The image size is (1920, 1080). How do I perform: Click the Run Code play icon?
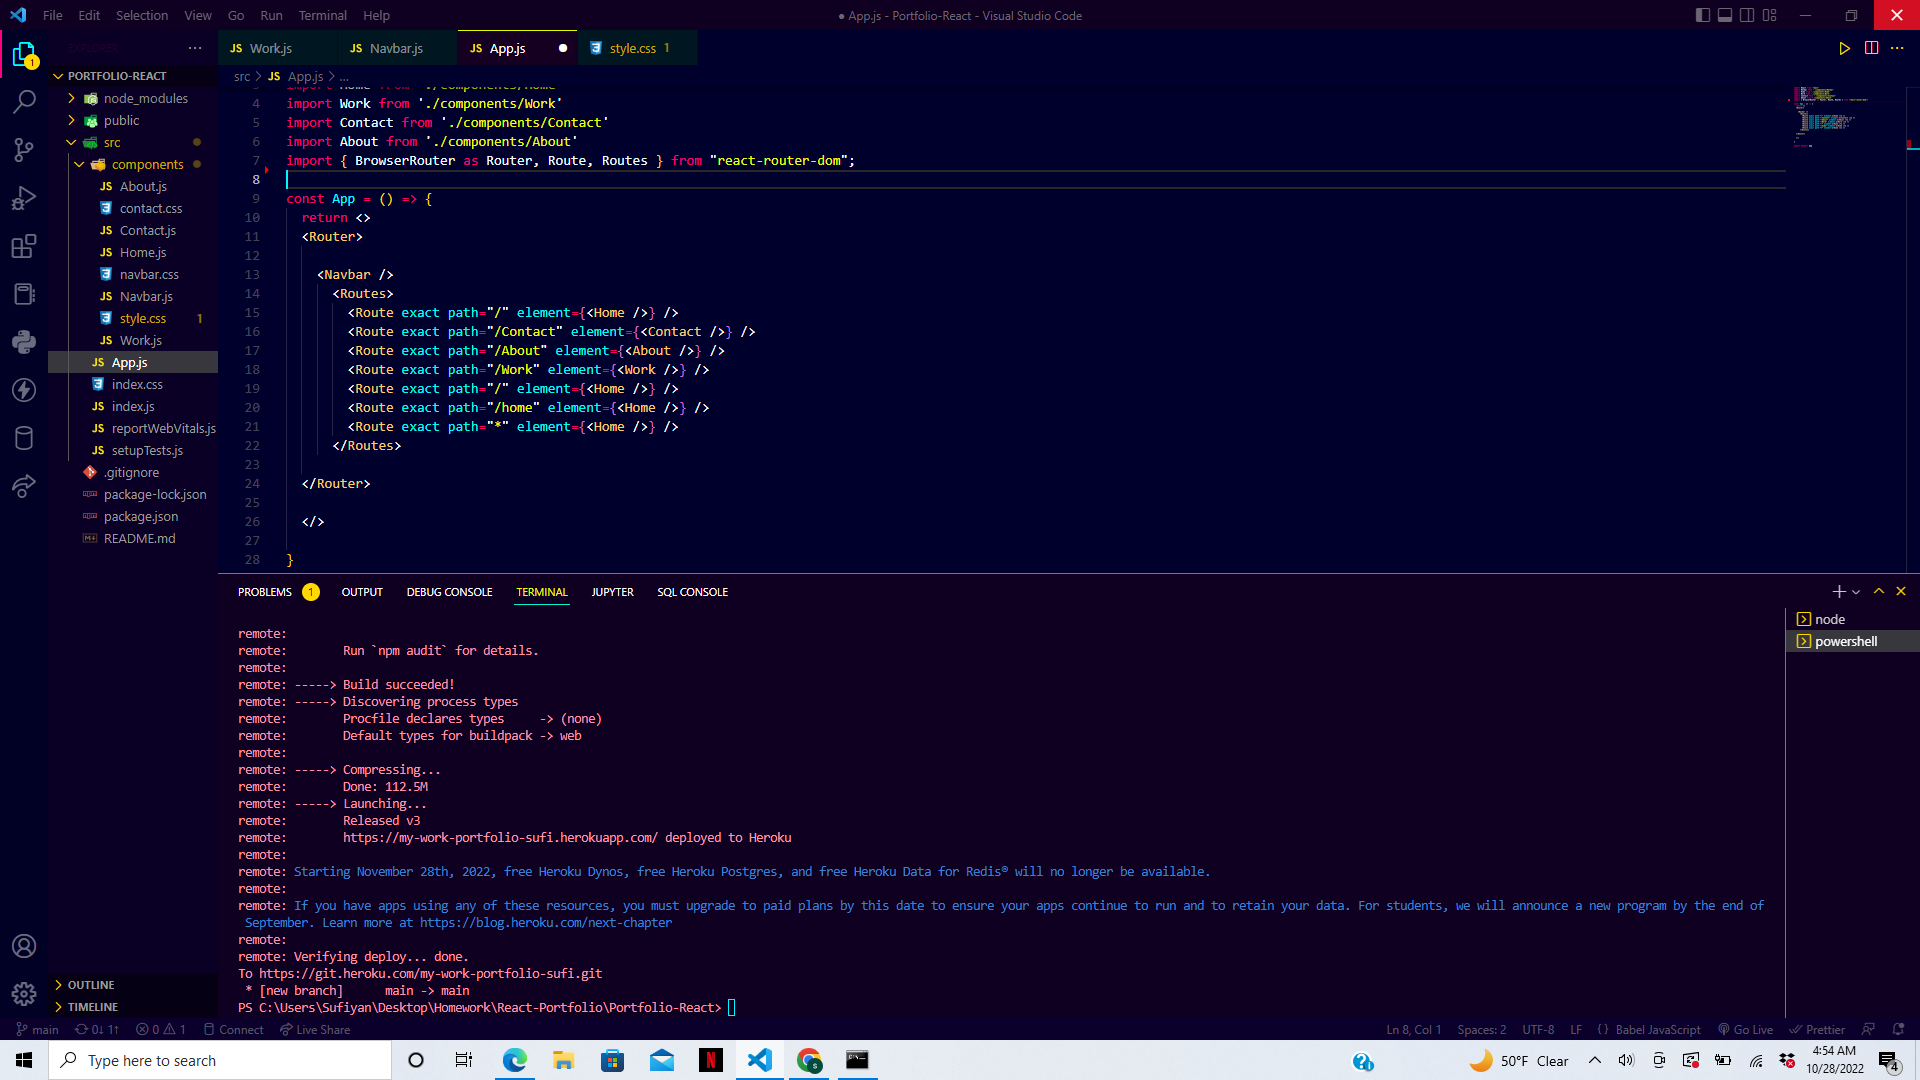(1844, 48)
